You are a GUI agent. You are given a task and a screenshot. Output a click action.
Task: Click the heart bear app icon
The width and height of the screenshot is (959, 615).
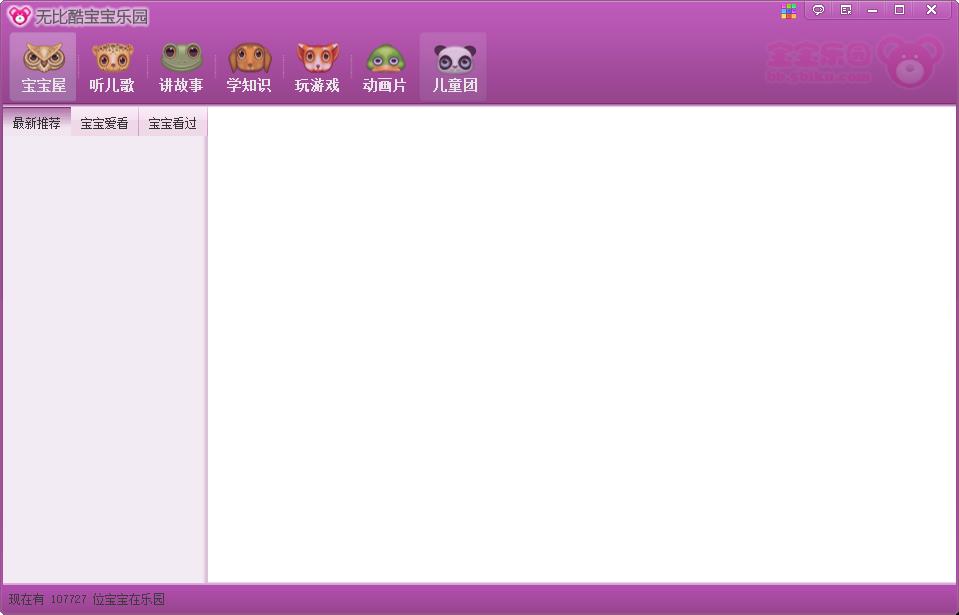coord(19,16)
